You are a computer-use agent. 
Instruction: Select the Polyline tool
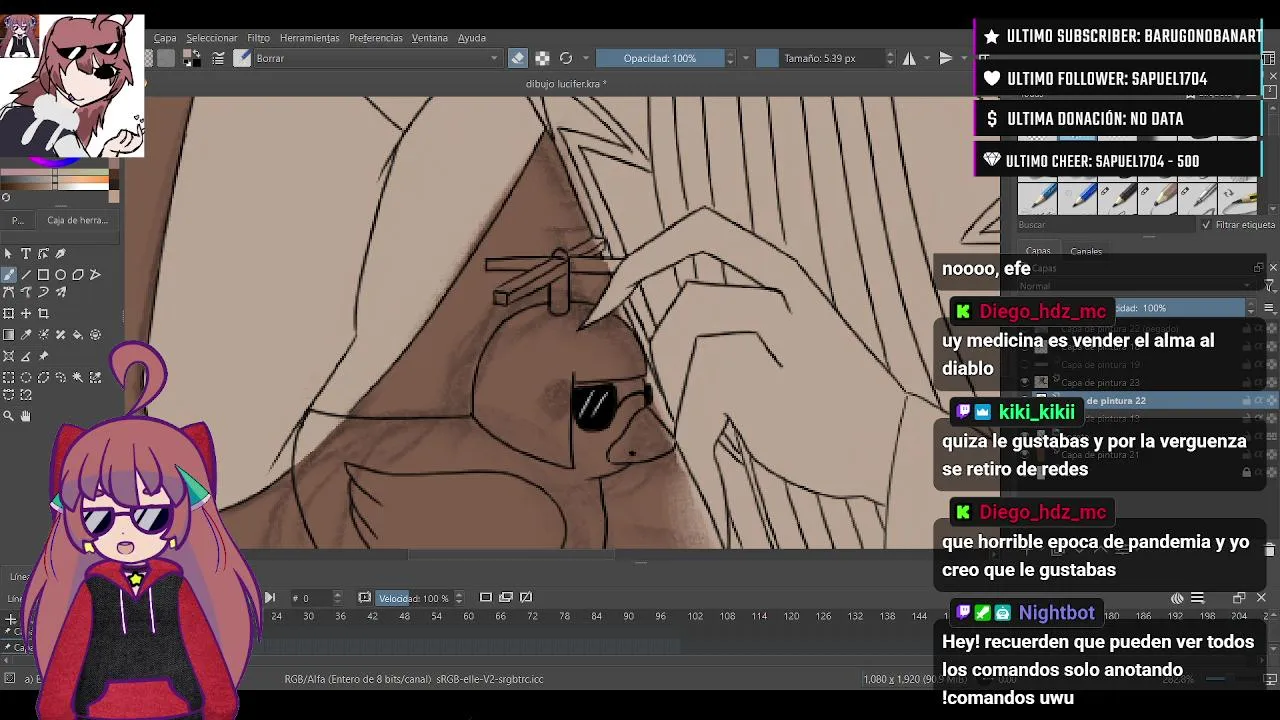tap(95, 274)
